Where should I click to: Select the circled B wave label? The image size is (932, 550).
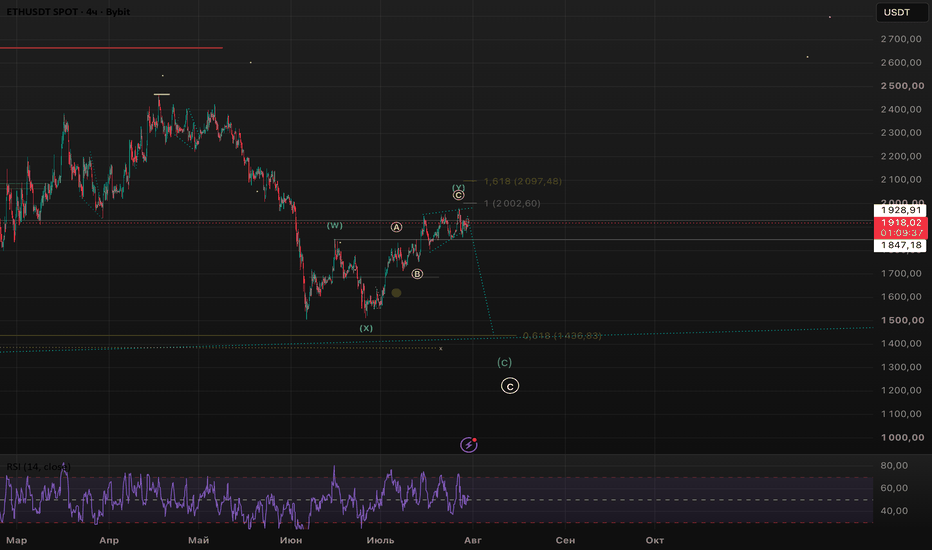417,274
